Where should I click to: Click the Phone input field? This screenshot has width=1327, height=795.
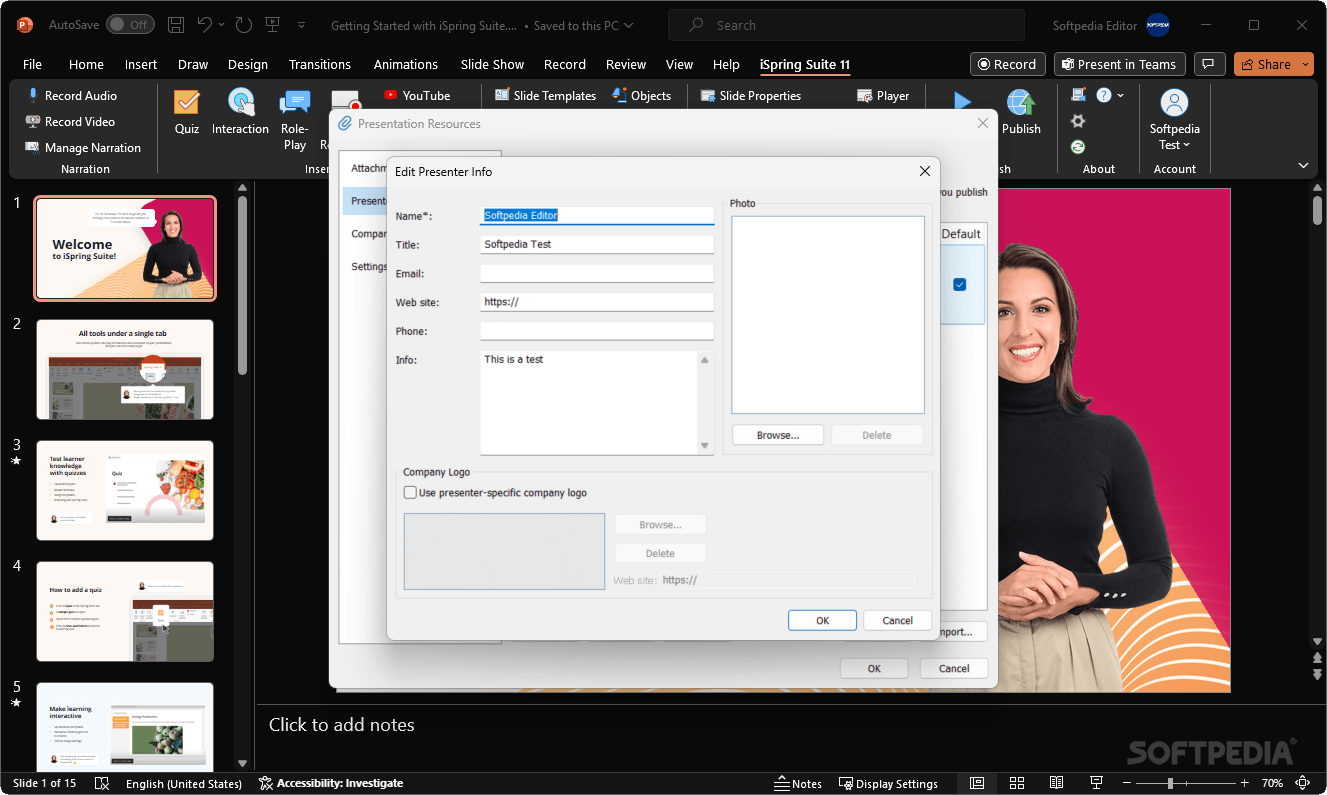[597, 331]
